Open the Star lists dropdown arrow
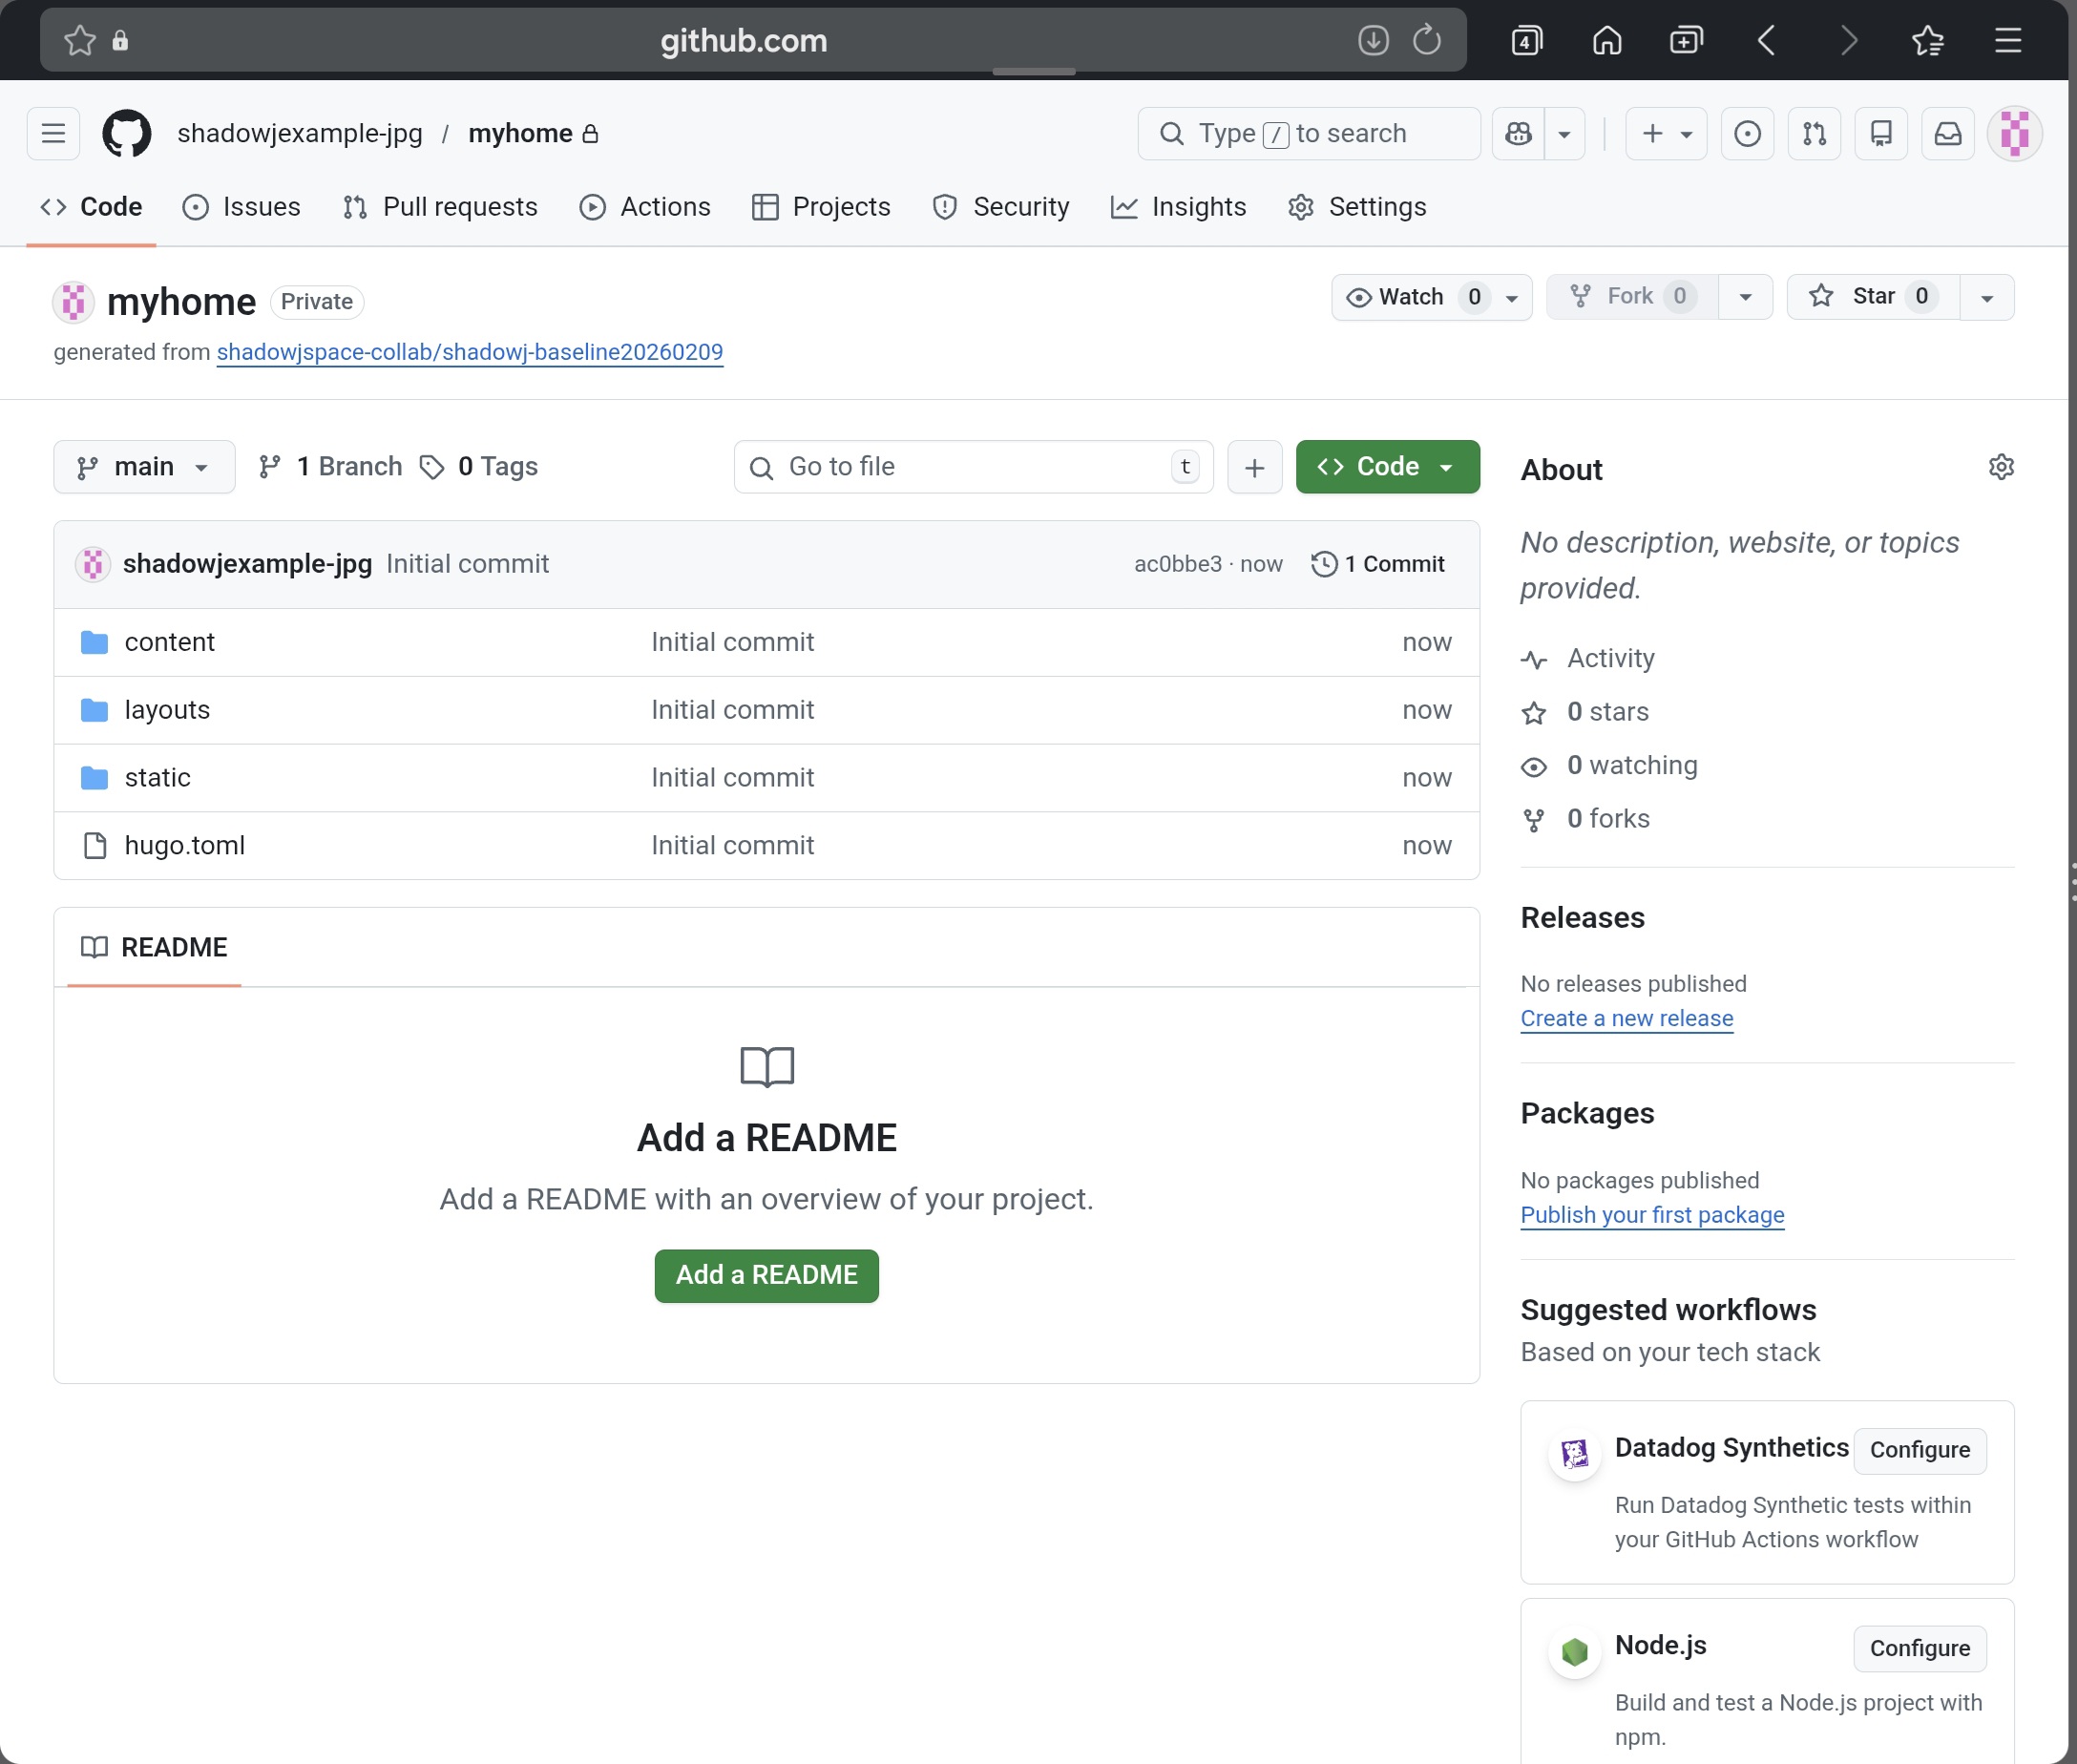The height and width of the screenshot is (1764, 2077). click(x=1986, y=297)
